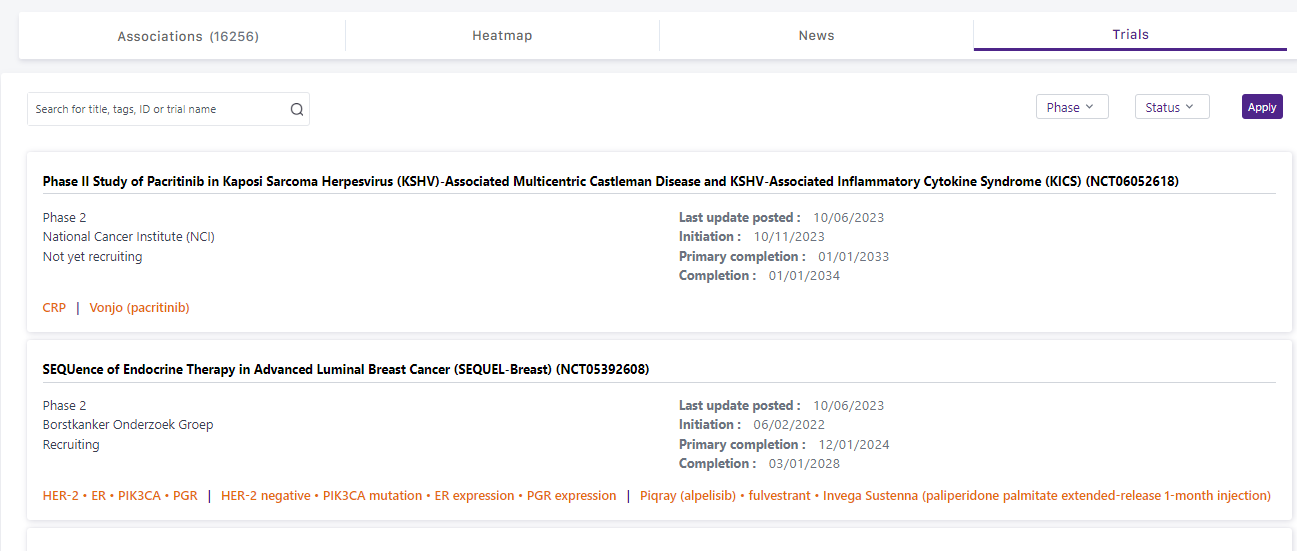Expand the Status filter dropdown
The height and width of the screenshot is (551, 1297).
pos(1171,107)
